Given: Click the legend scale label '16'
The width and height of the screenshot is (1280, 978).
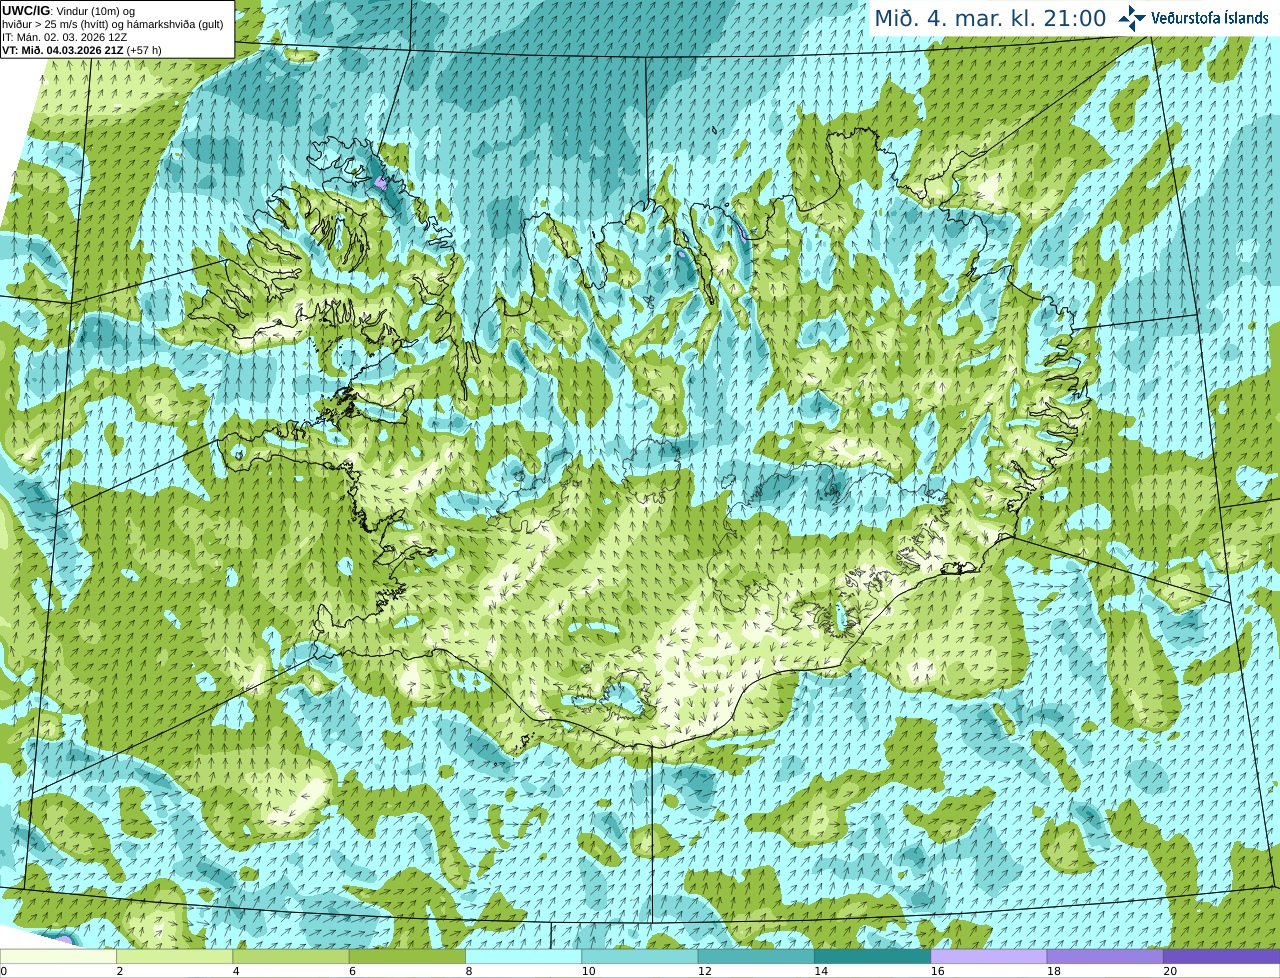Looking at the screenshot, I should tap(936, 971).
